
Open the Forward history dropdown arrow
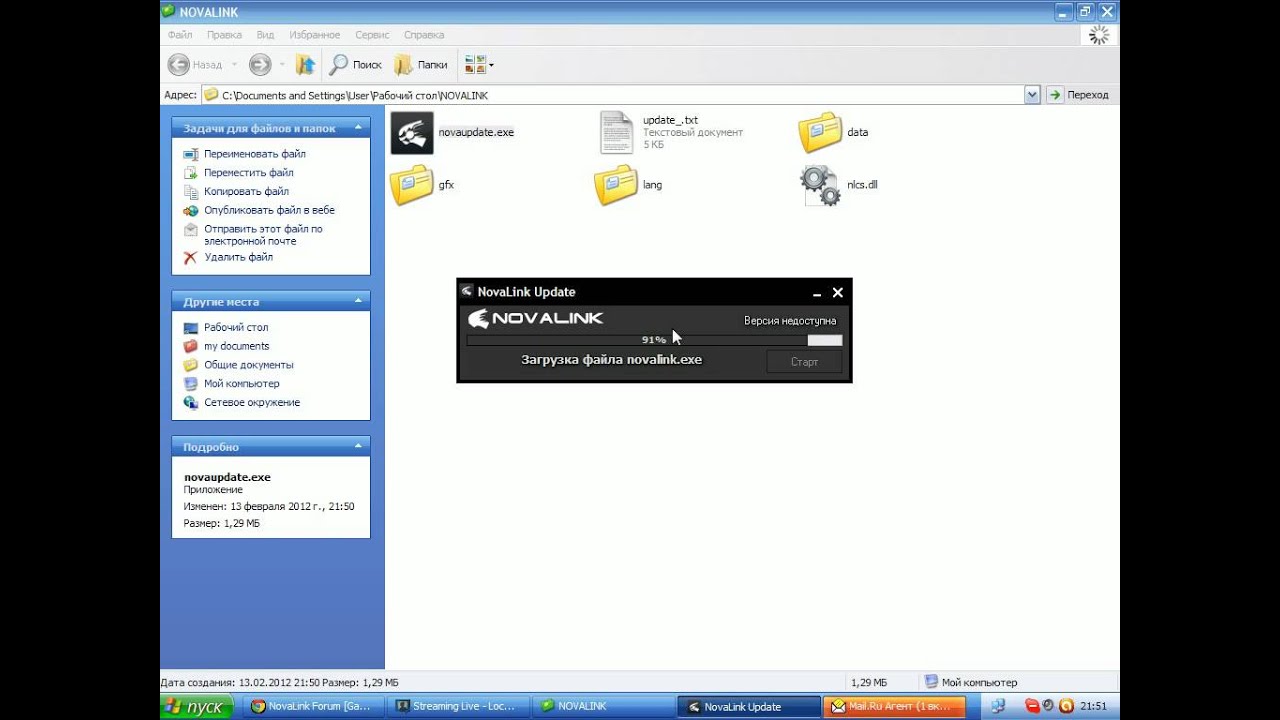(281, 65)
